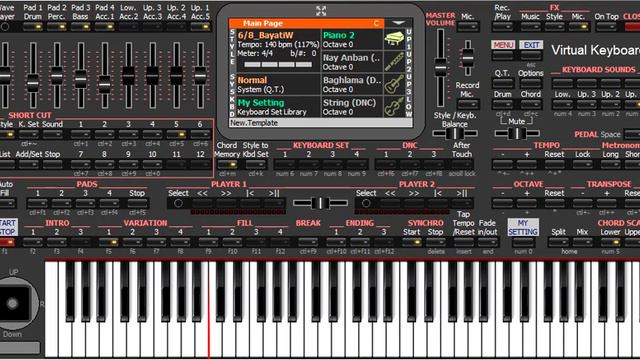This screenshot has height=360, width=640.
Task: Click the Q.T. button
Action: [x=502, y=83]
